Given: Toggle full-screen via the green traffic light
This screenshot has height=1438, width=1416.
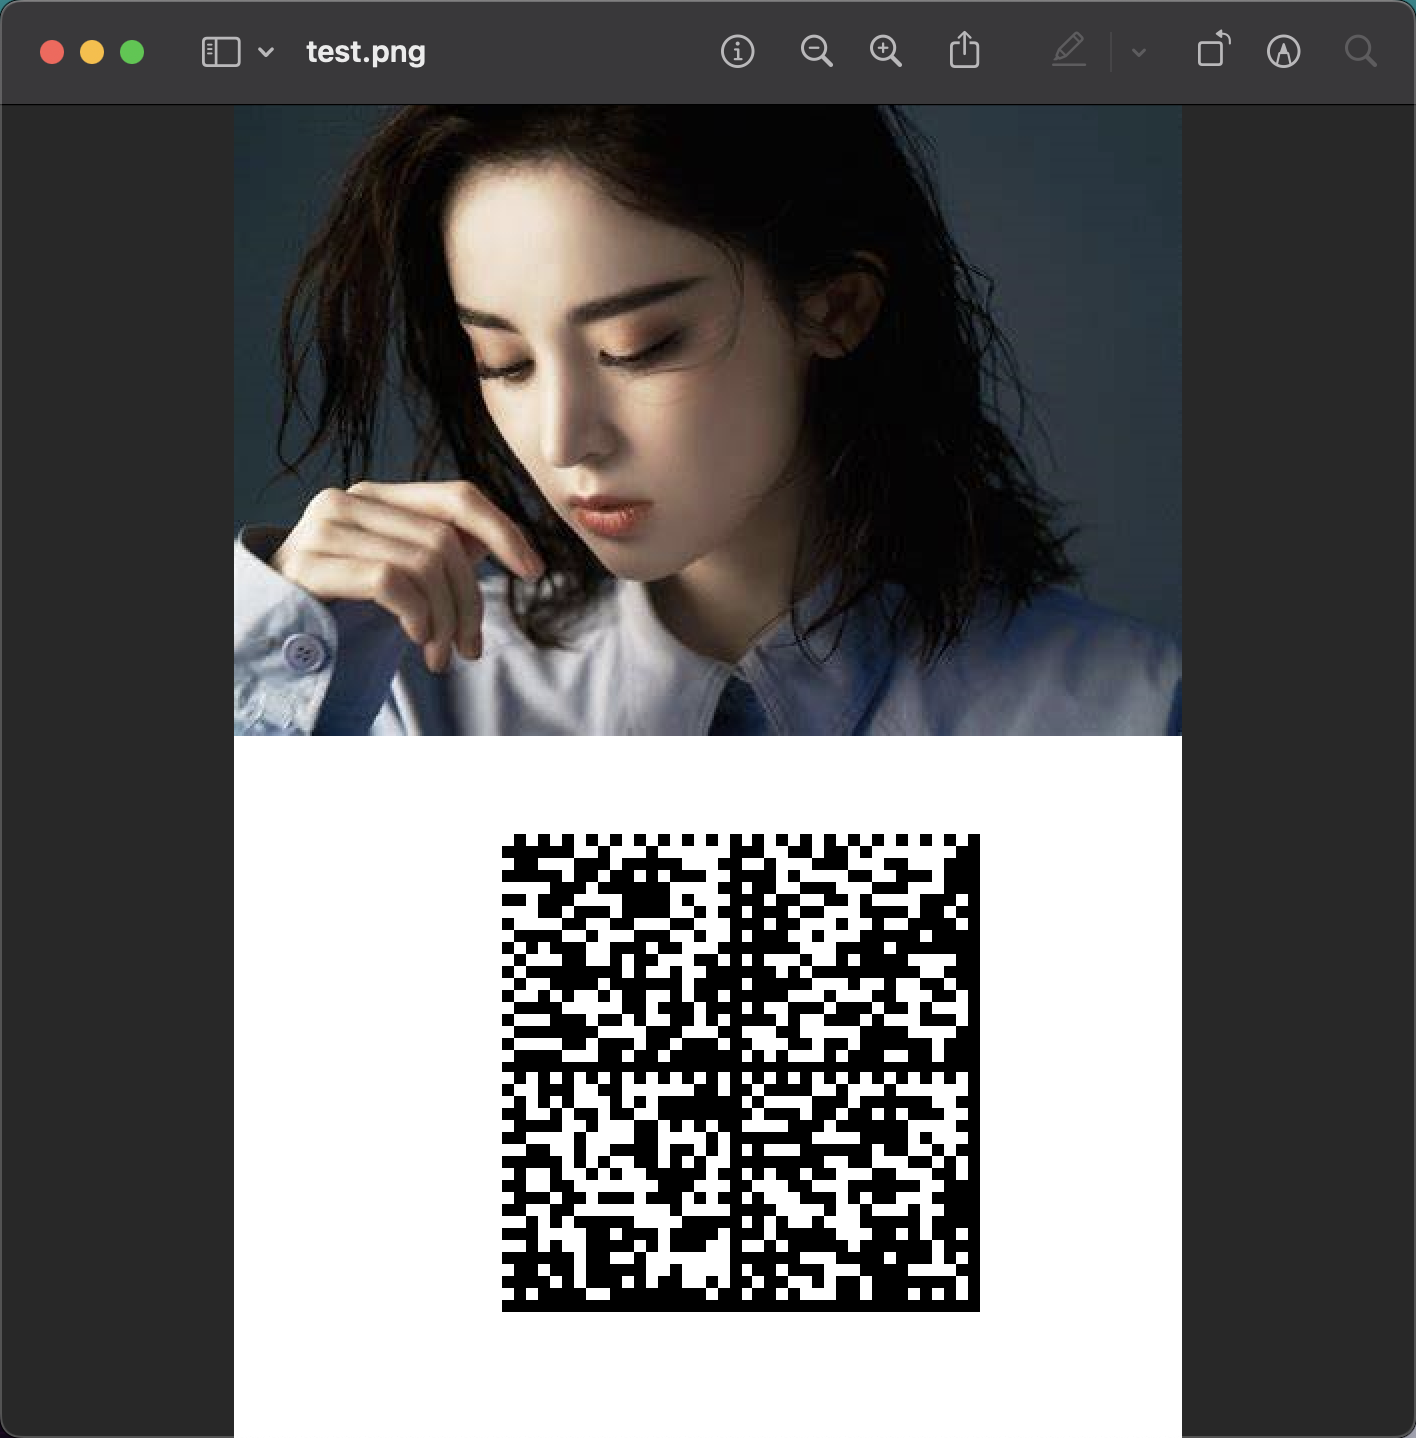Looking at the screenshot, I should coord(131,52).
